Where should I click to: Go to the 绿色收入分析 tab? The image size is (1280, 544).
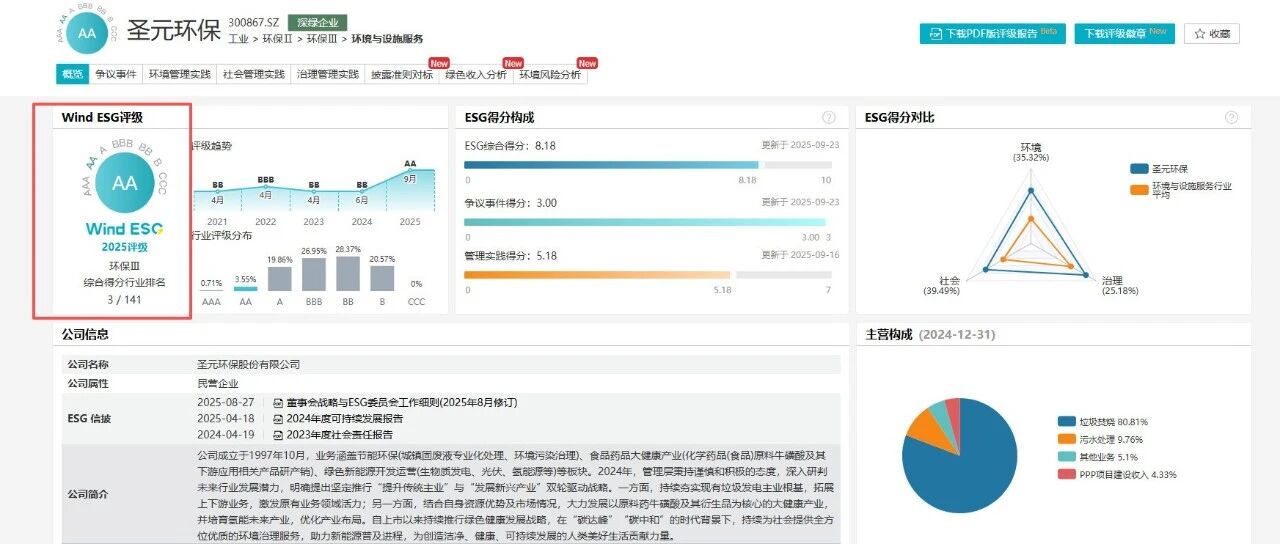[476, 74]
